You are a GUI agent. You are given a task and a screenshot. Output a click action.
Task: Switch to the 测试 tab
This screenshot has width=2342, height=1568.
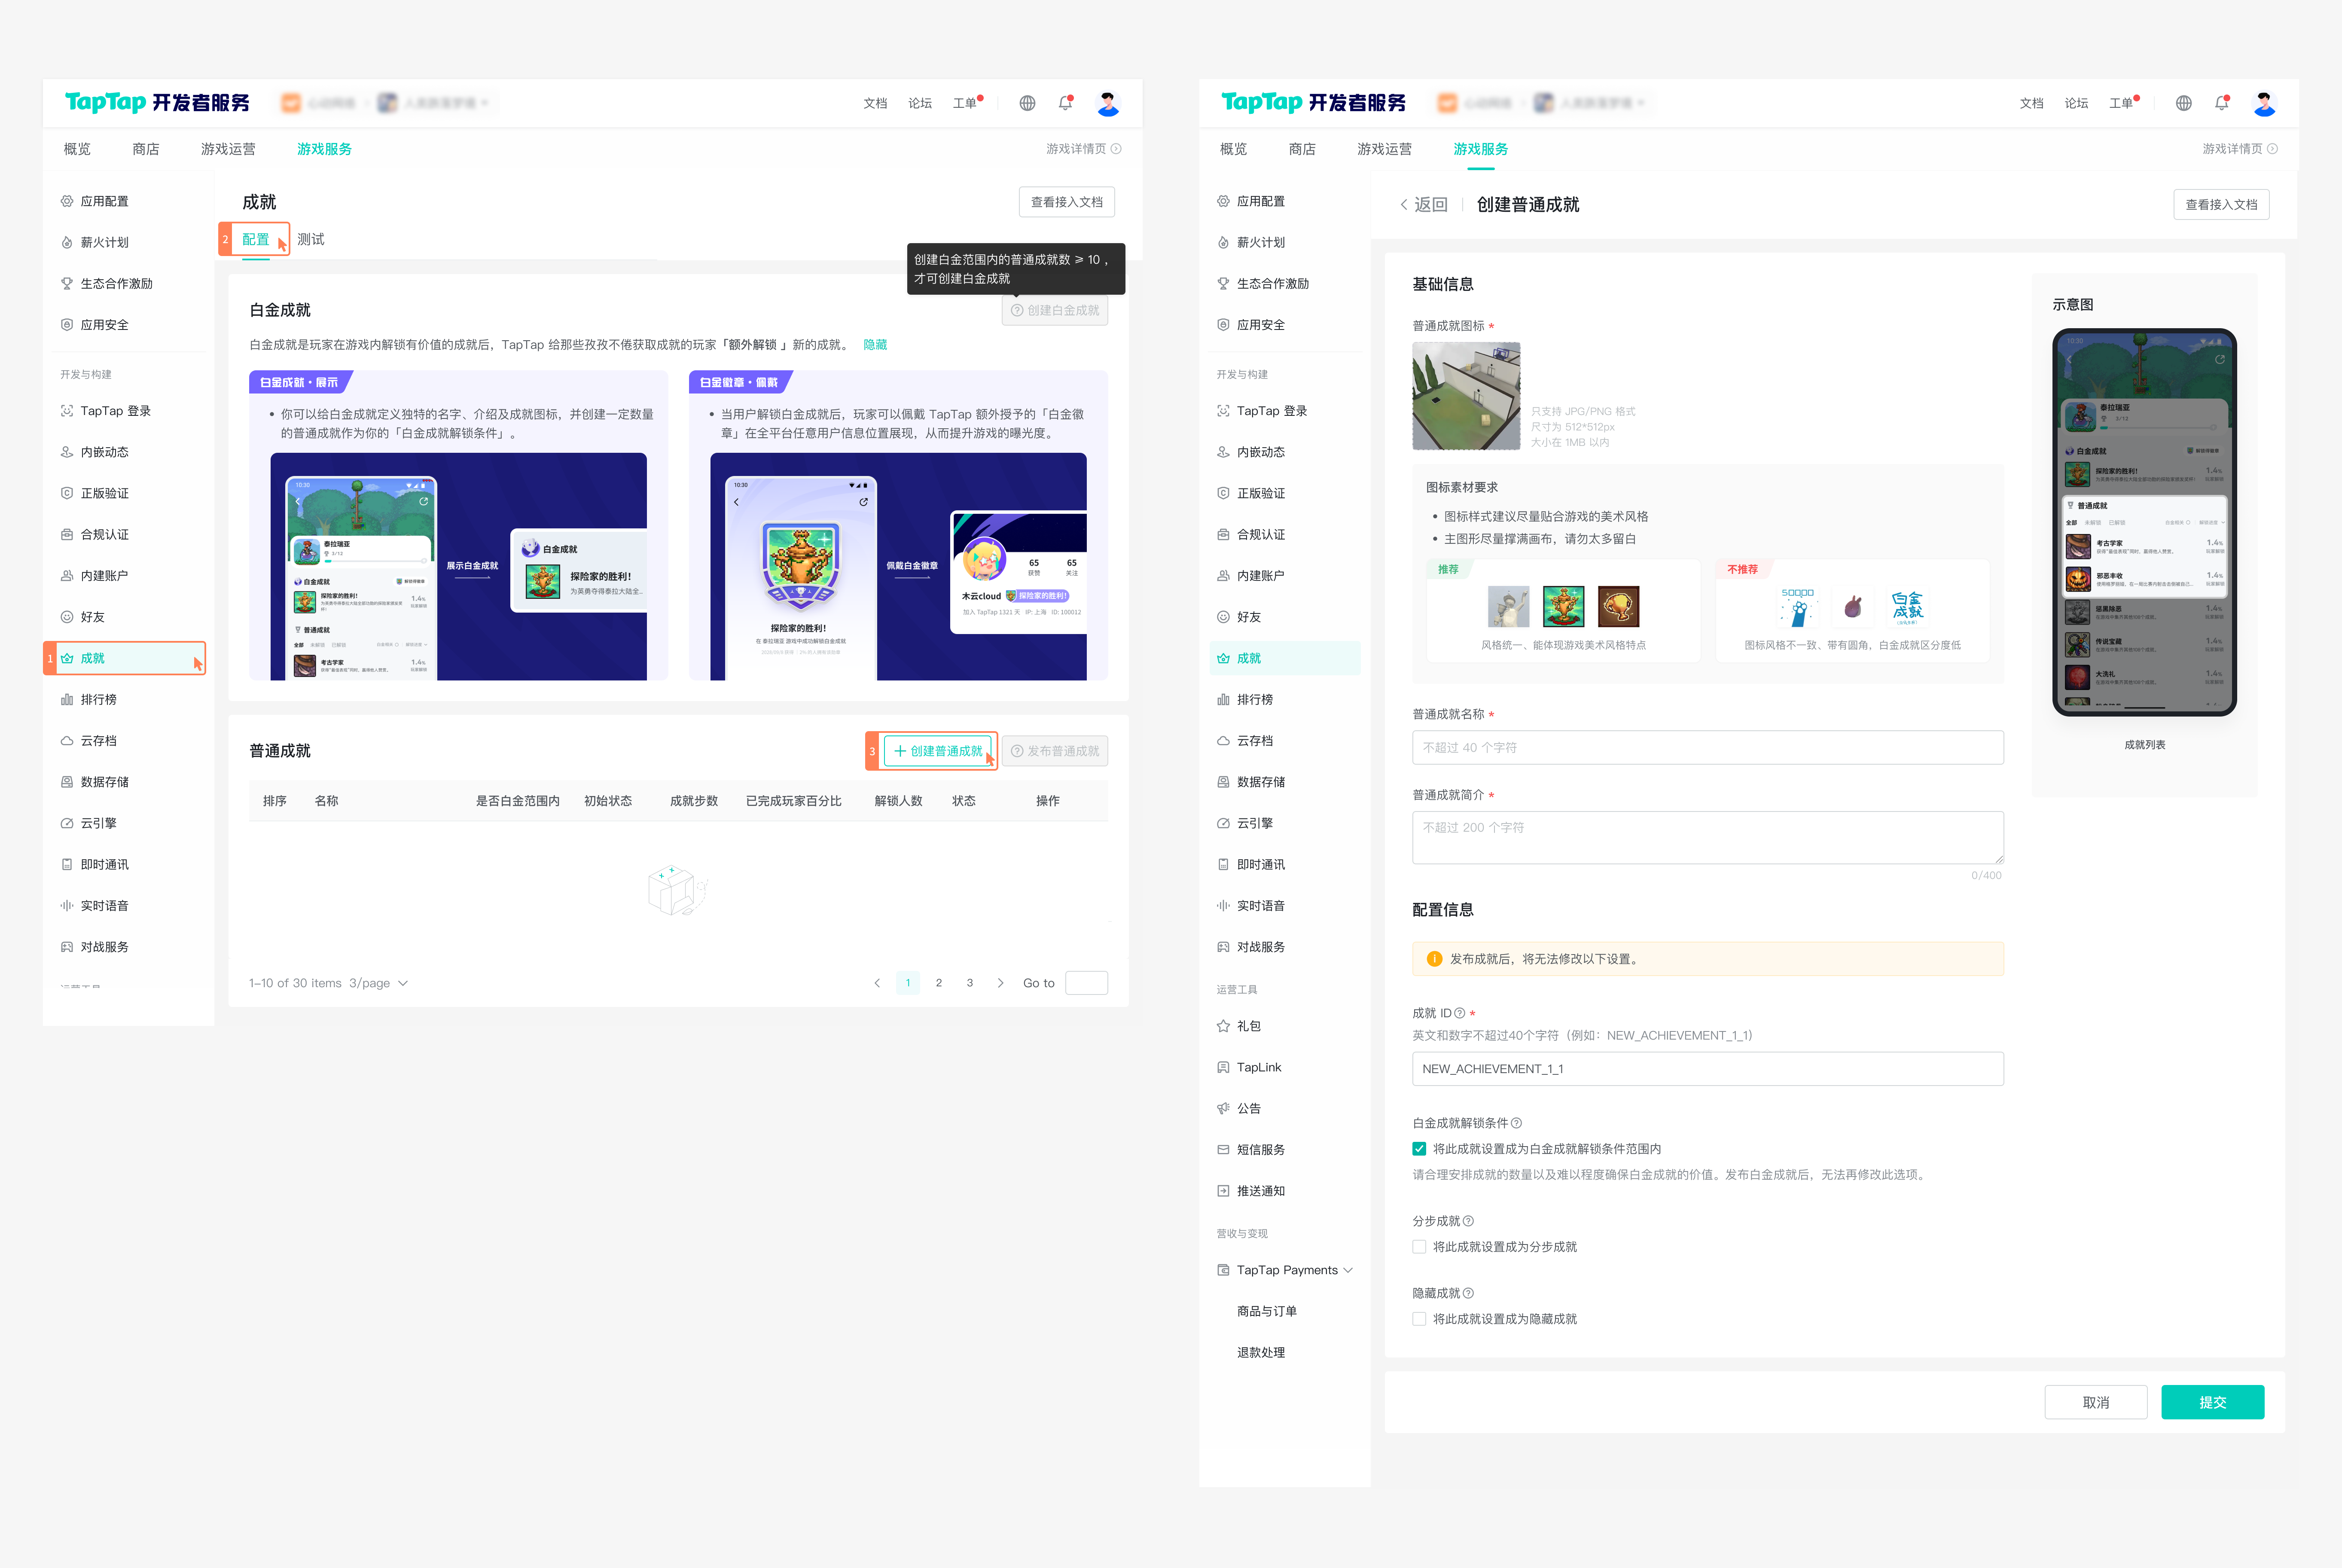click(x=310, y=239)
